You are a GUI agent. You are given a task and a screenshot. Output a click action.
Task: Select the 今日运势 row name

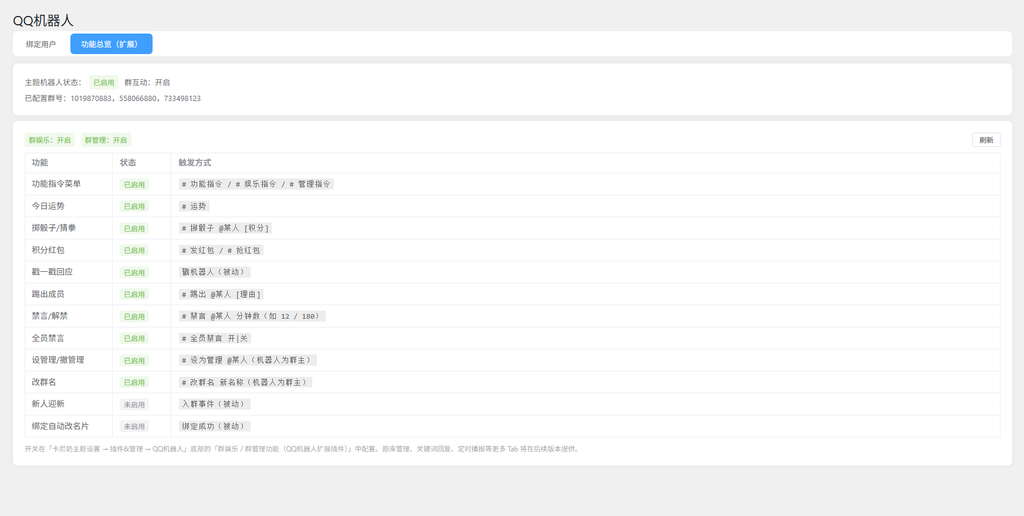(48, 206)
